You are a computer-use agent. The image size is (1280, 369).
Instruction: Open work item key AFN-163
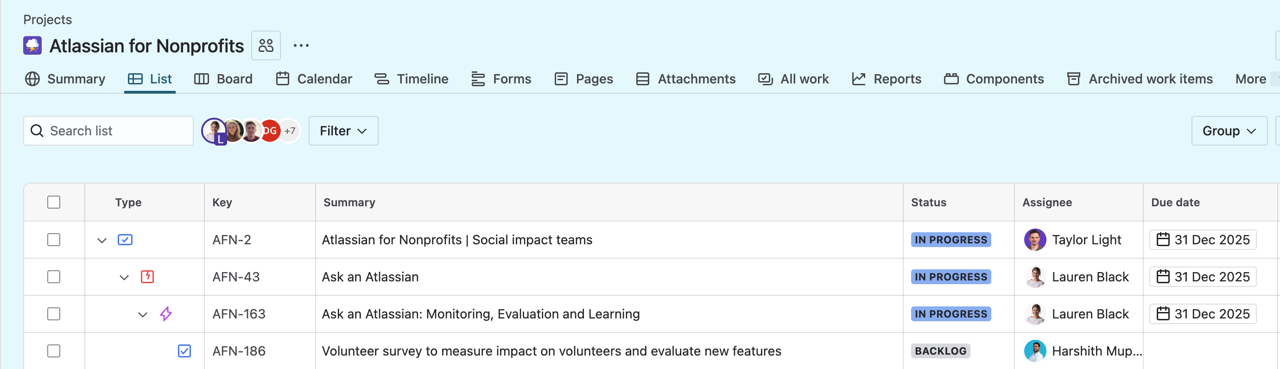tap(239, 314)
